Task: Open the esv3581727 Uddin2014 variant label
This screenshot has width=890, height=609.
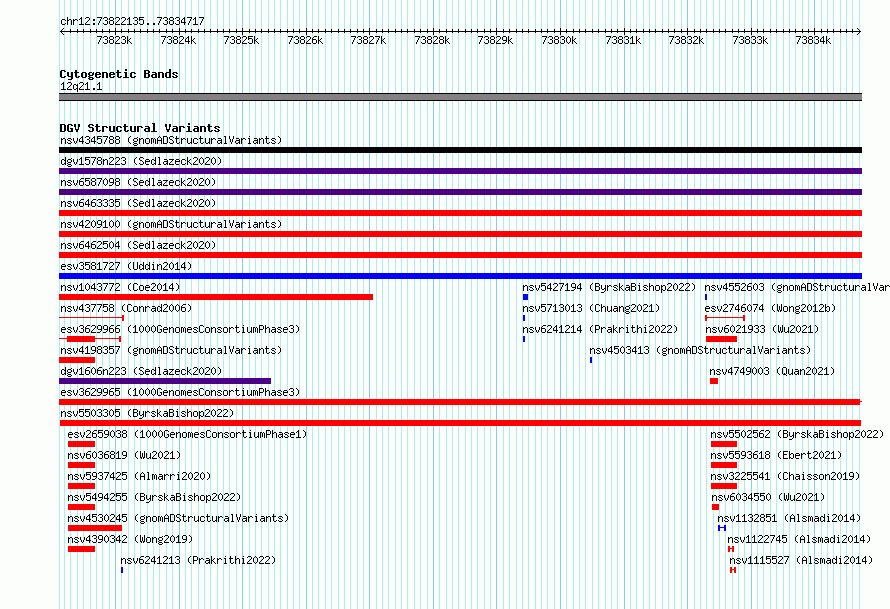Action: (126, 266)
